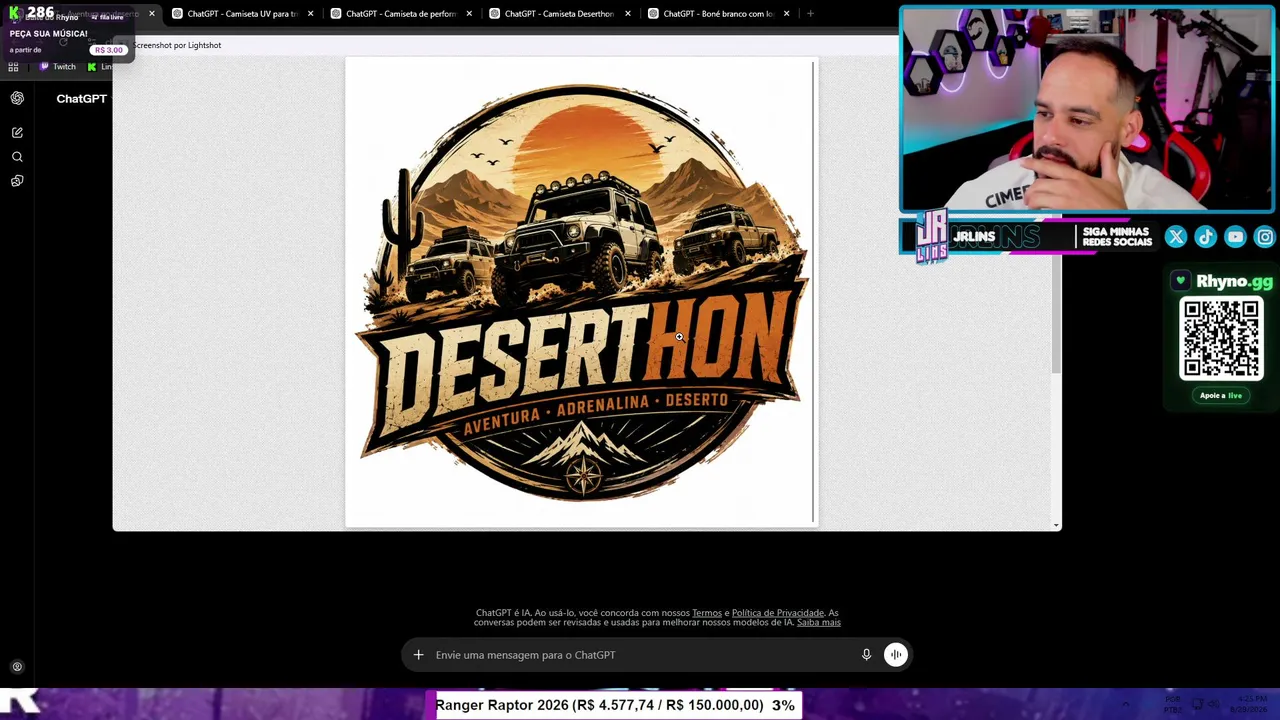Start voice mode with the waveform button
The image size is (1280, 720).
896,655
